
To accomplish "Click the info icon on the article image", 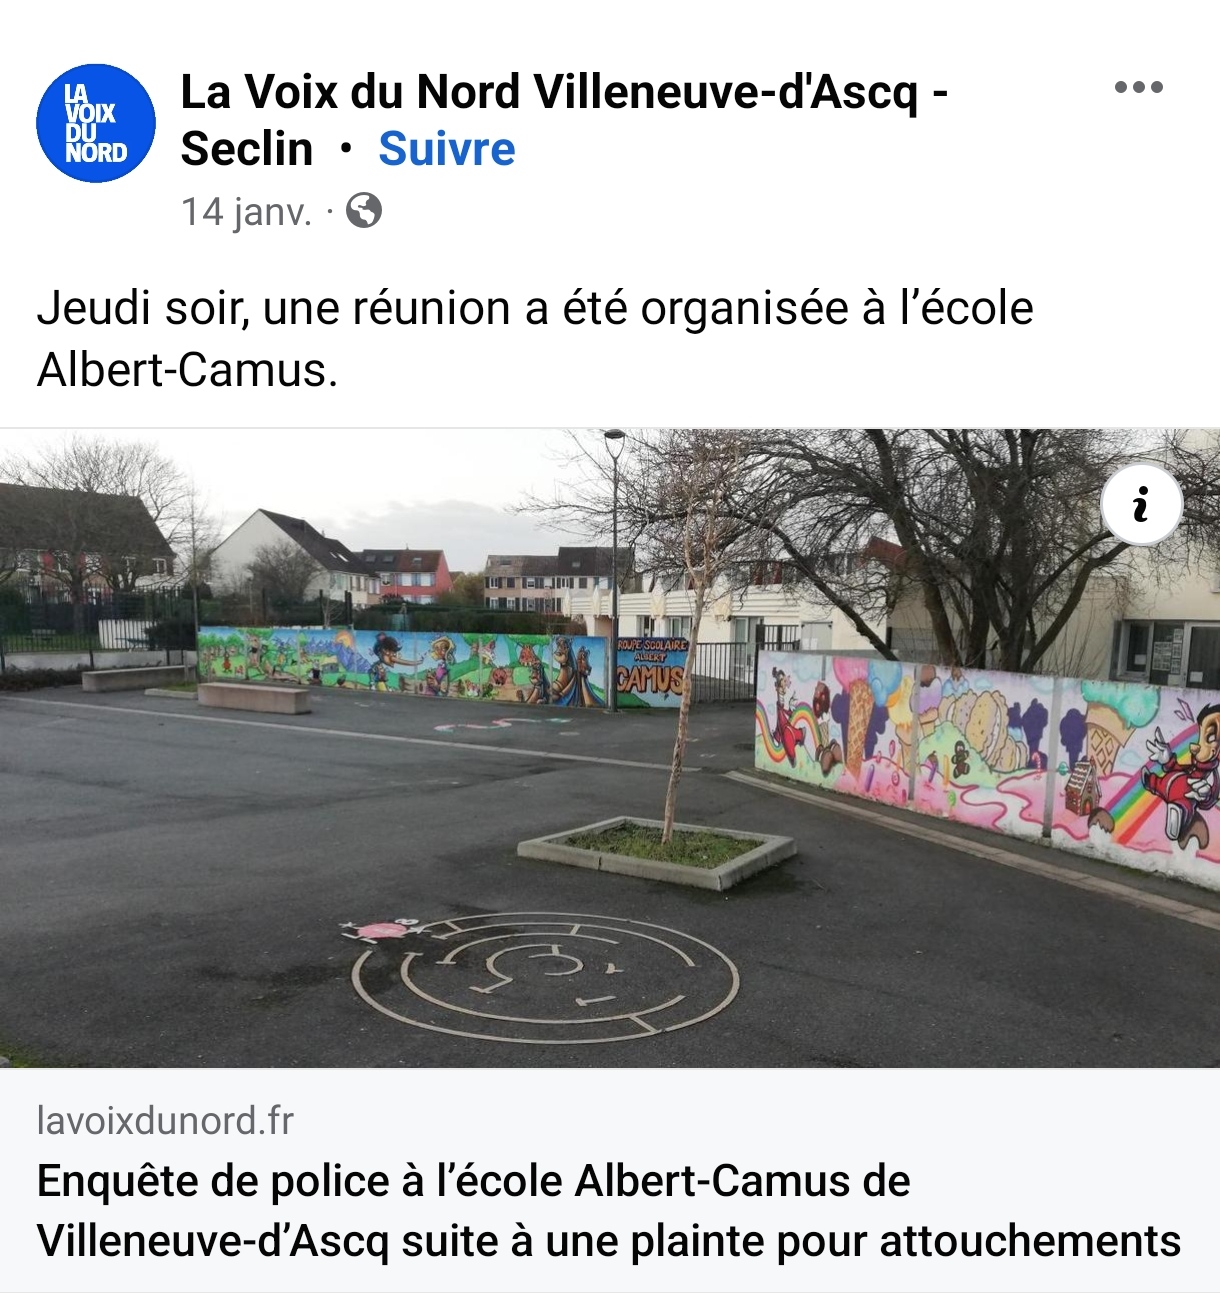I will click(1141, 504).
